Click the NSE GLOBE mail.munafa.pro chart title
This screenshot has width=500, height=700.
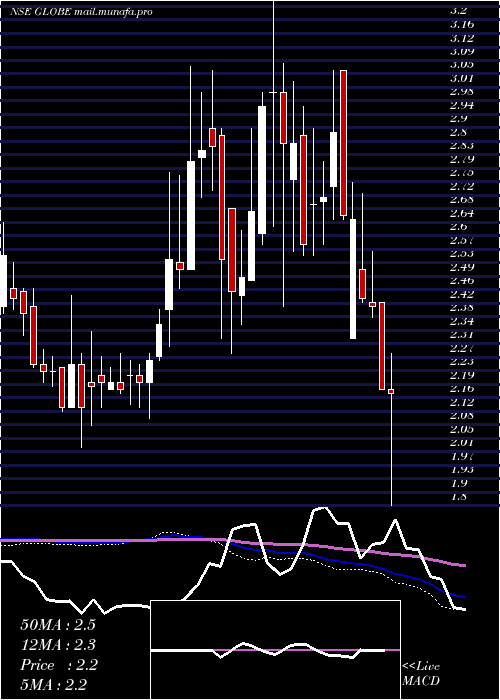tap(81, 12)
